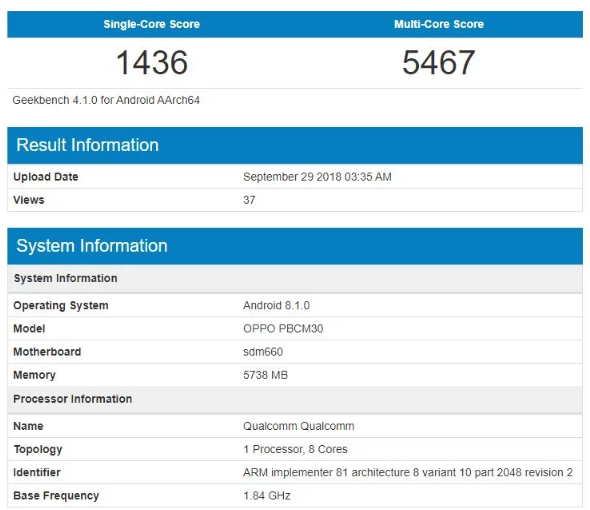The height and width of the screenshot is (510, 590).
Task: Select the multi-core score value 5467
Action: click(438, 62)
